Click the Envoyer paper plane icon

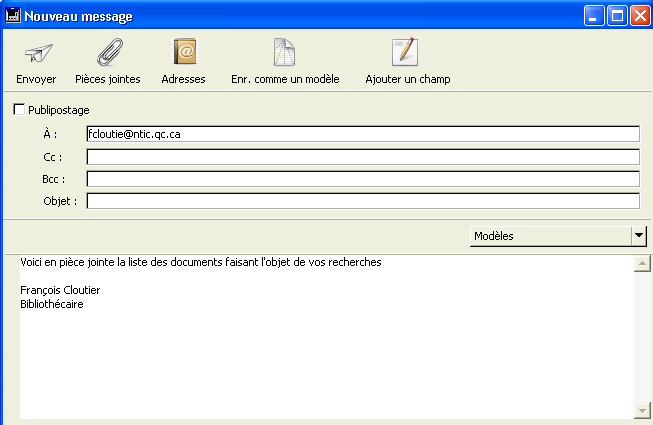(x=36, y=53)
